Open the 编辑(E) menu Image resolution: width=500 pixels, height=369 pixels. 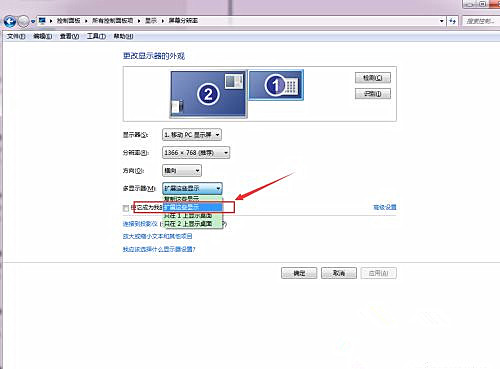tap(43, 36)
